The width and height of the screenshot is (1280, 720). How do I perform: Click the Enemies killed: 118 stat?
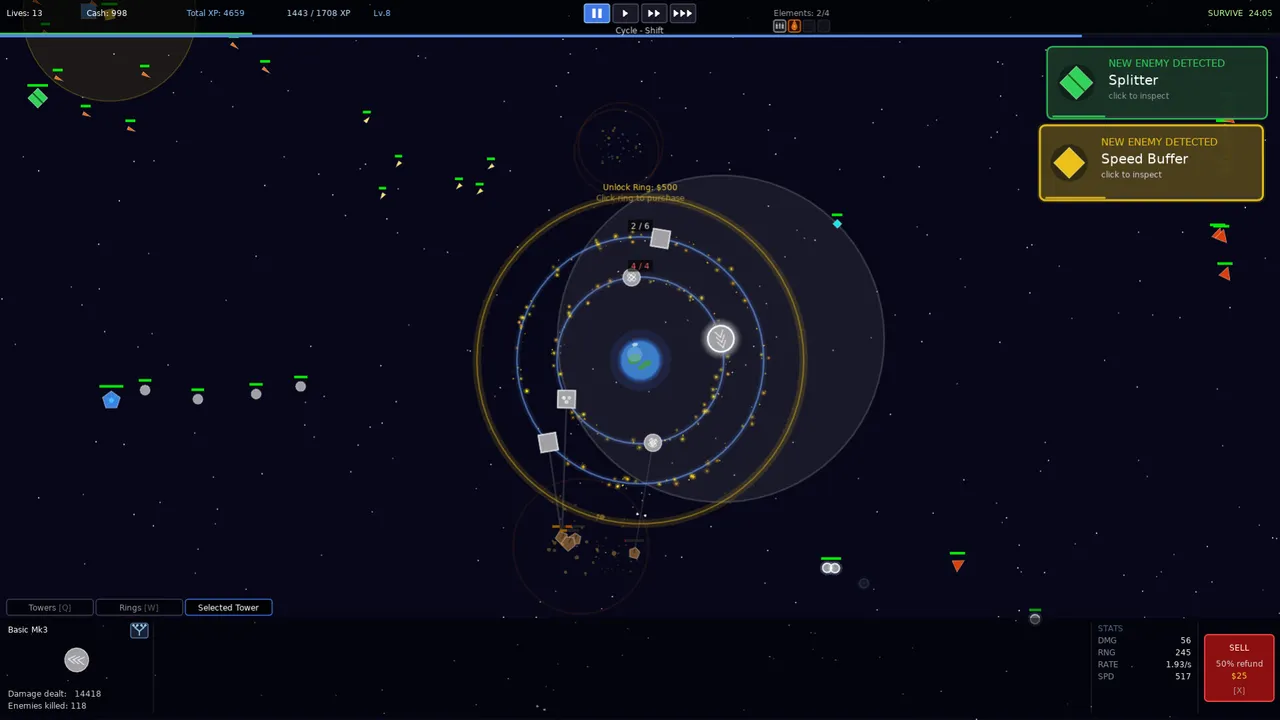(47, 706)
